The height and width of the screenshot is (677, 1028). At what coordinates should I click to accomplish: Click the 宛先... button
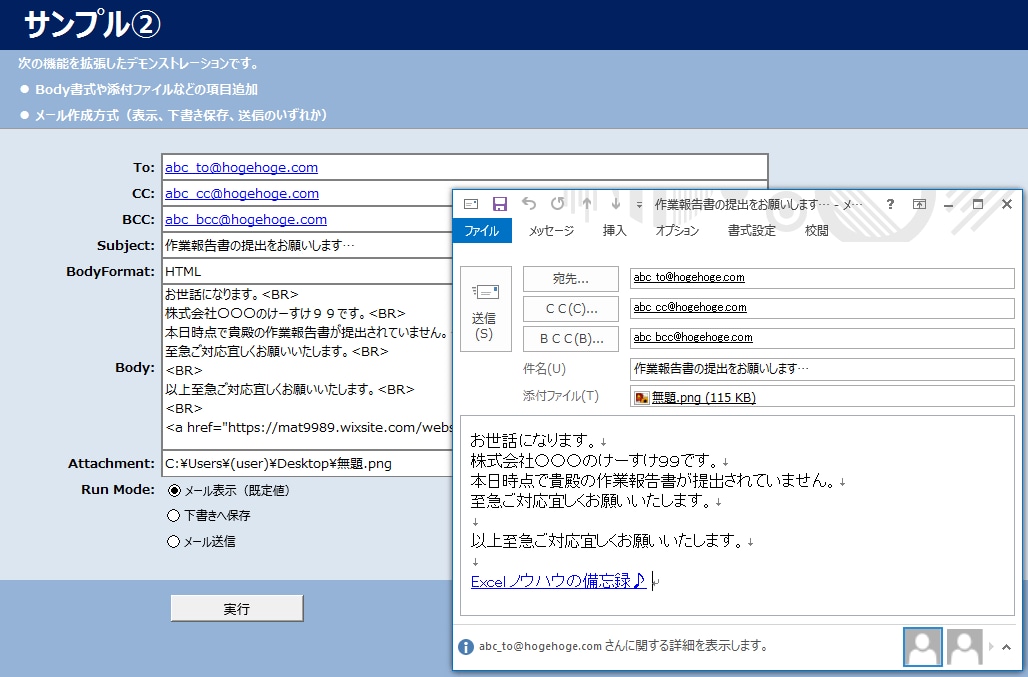pos(570,279)
